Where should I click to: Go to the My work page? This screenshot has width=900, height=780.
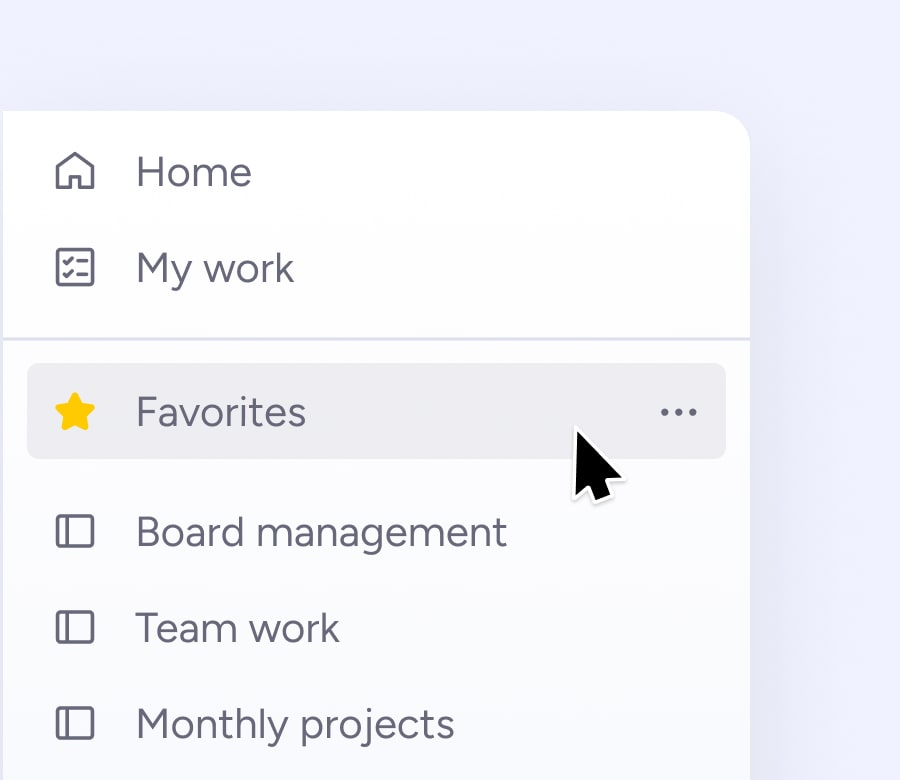pyautogui.click(x=215, y=269)
